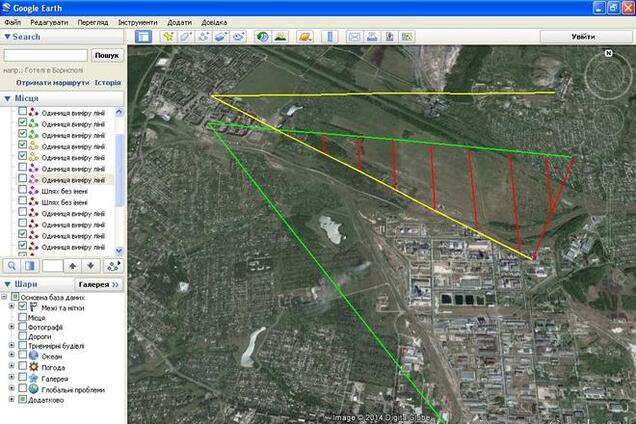This screenshot has height=424, width=636.
Task: Click the print toolbar icon
Action: point(372,37)
